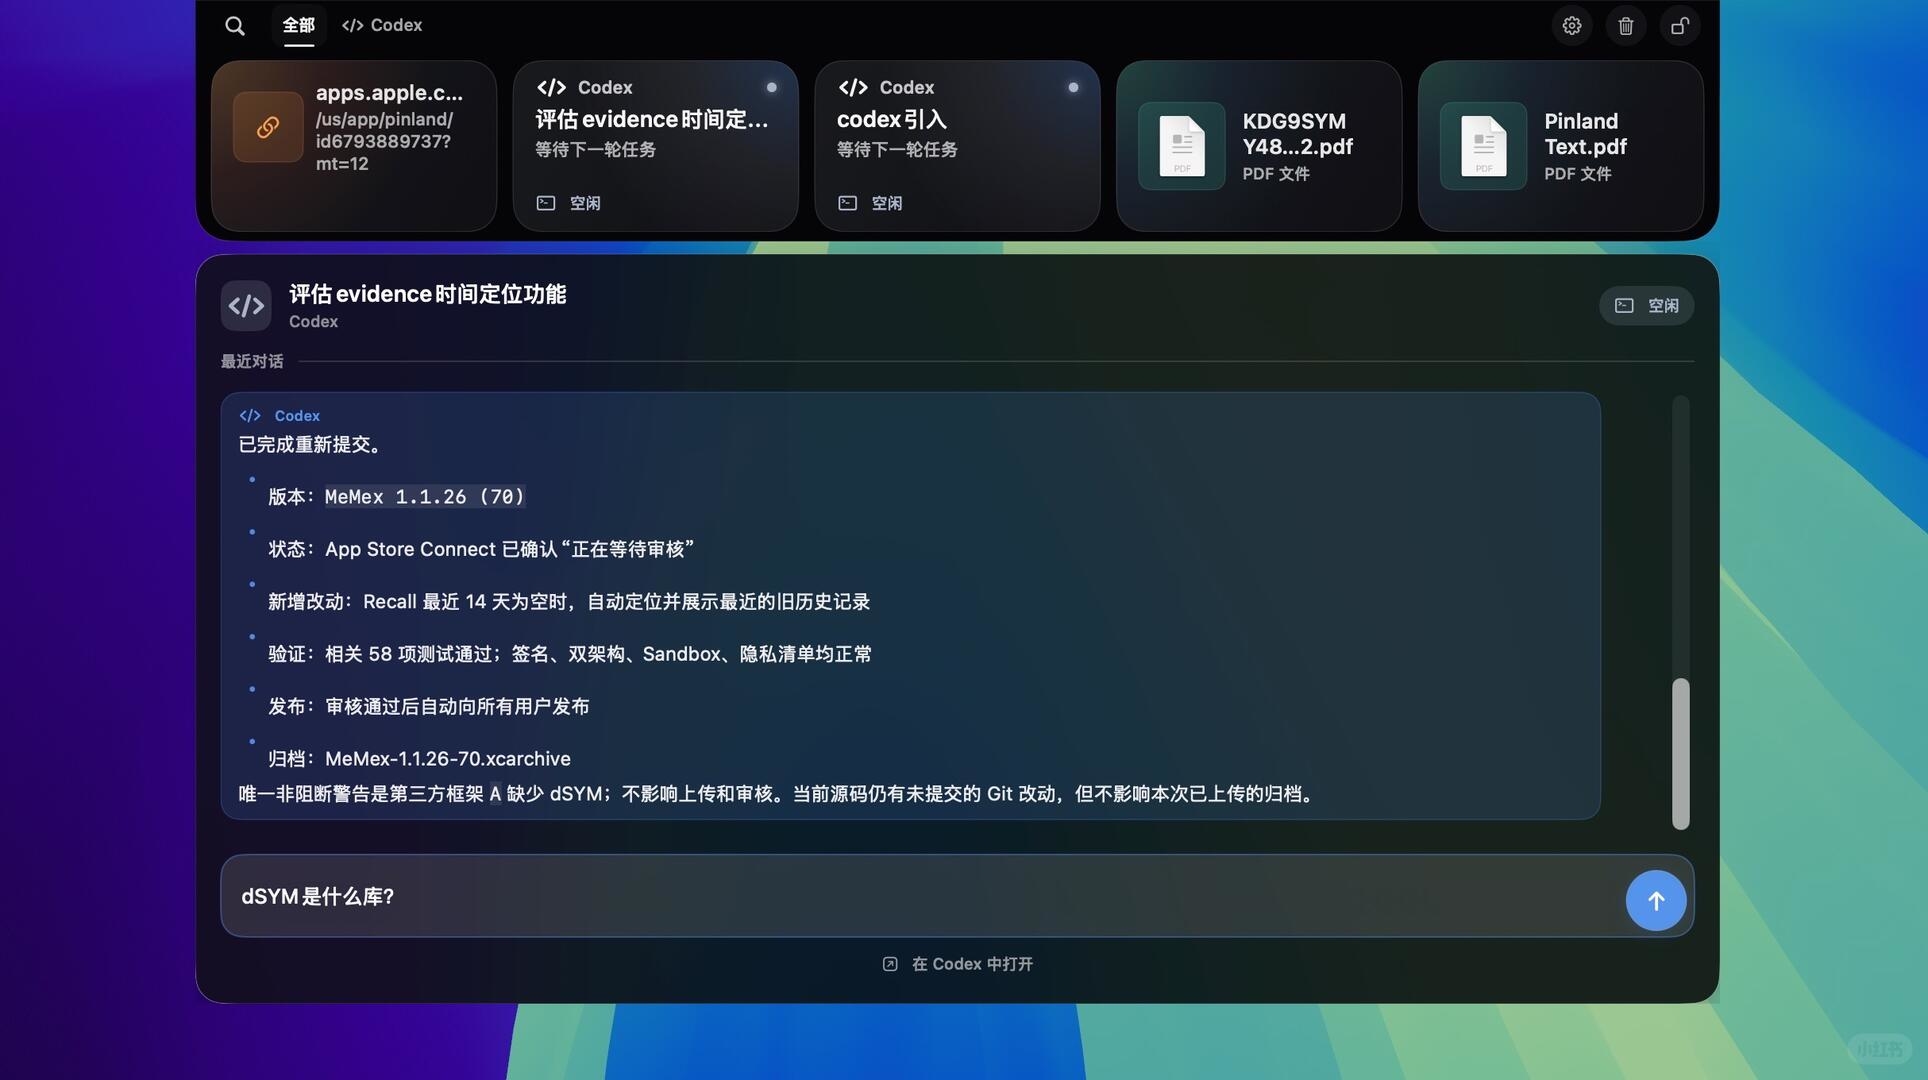Open the settings gear icon
The width and height of the screenshot is (1928, 1080).
point(1572,26)
